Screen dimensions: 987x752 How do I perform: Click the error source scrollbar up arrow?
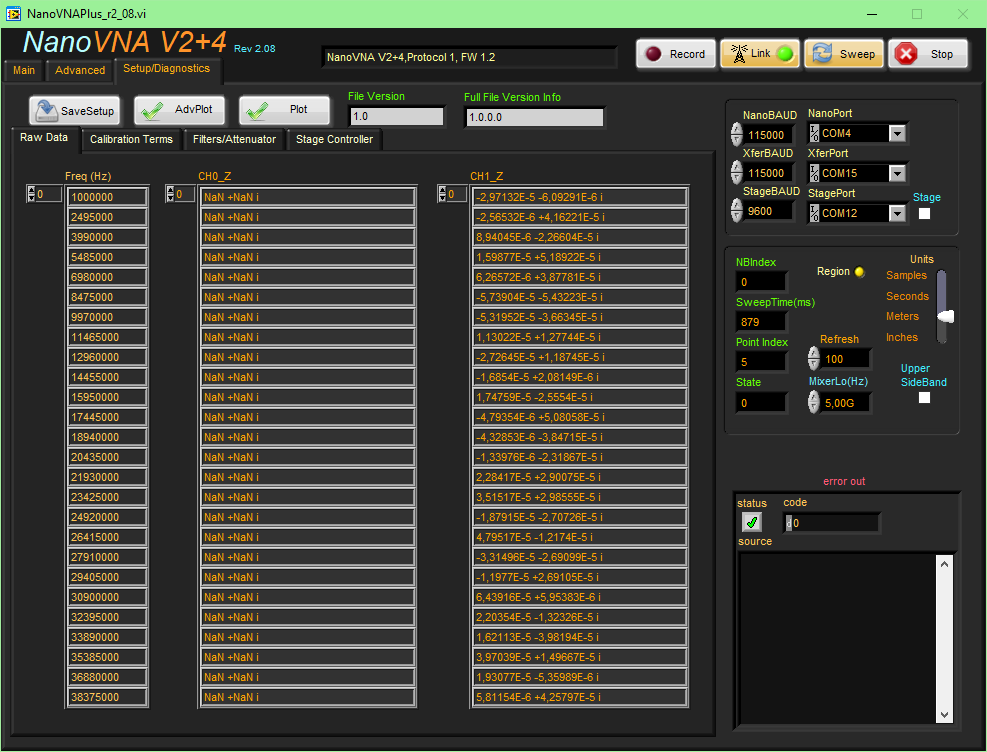point(944,564)
